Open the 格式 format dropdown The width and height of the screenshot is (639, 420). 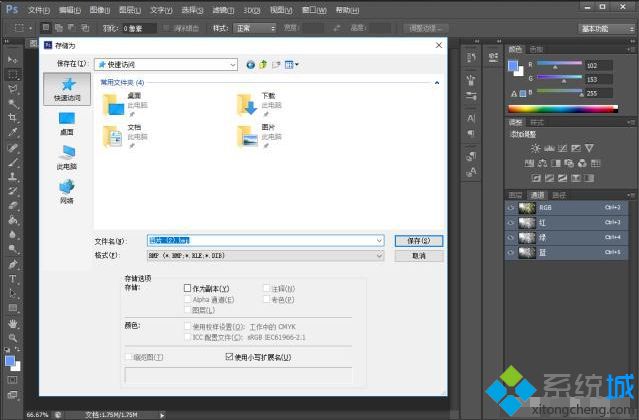click(x=265, y=255)
